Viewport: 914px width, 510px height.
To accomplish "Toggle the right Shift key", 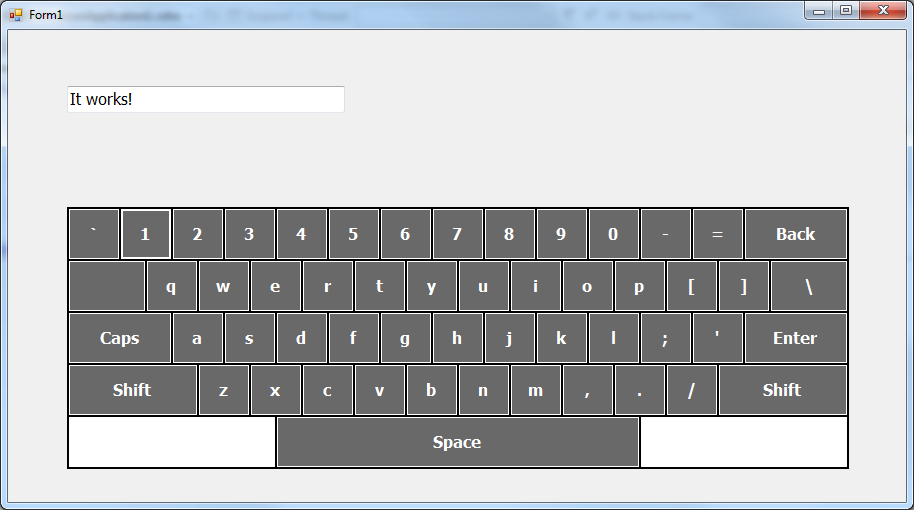I will click(783, 389).
